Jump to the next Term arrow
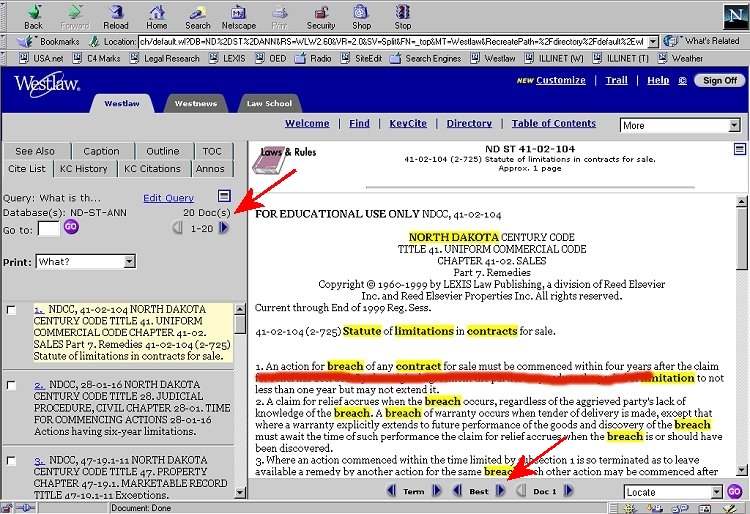Viewport: 750px width, 514px height. (x=436, y=491)
